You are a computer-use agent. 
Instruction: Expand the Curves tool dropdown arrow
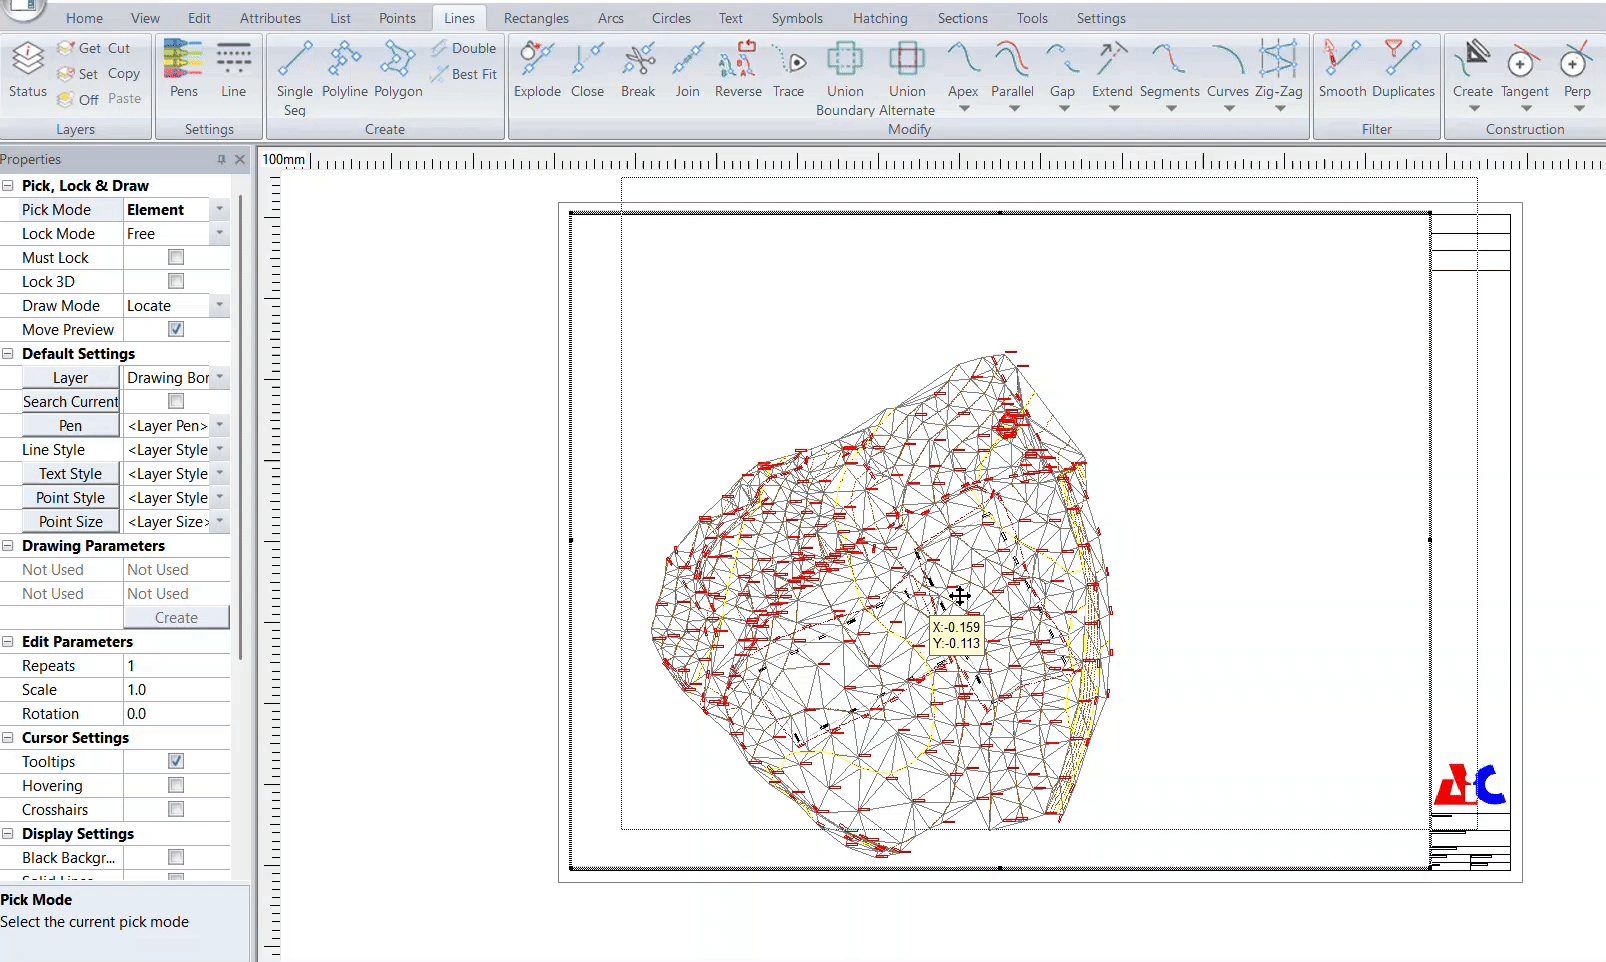(1228, 108)
